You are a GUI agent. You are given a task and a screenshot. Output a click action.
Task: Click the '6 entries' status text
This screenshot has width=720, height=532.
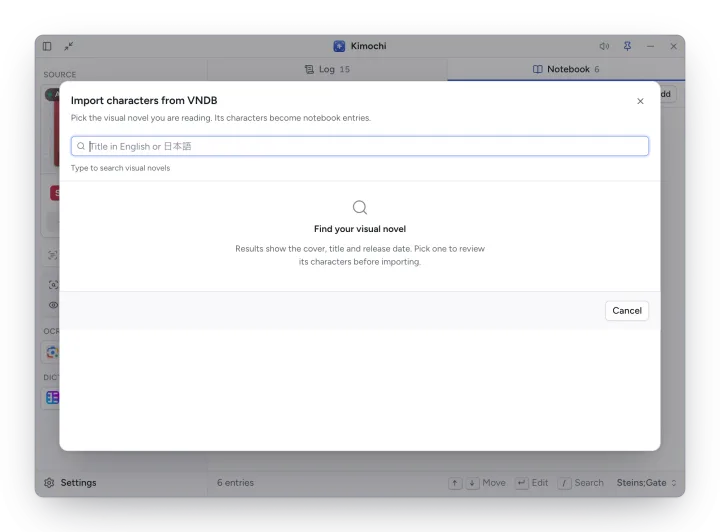(x=235, y=482)
